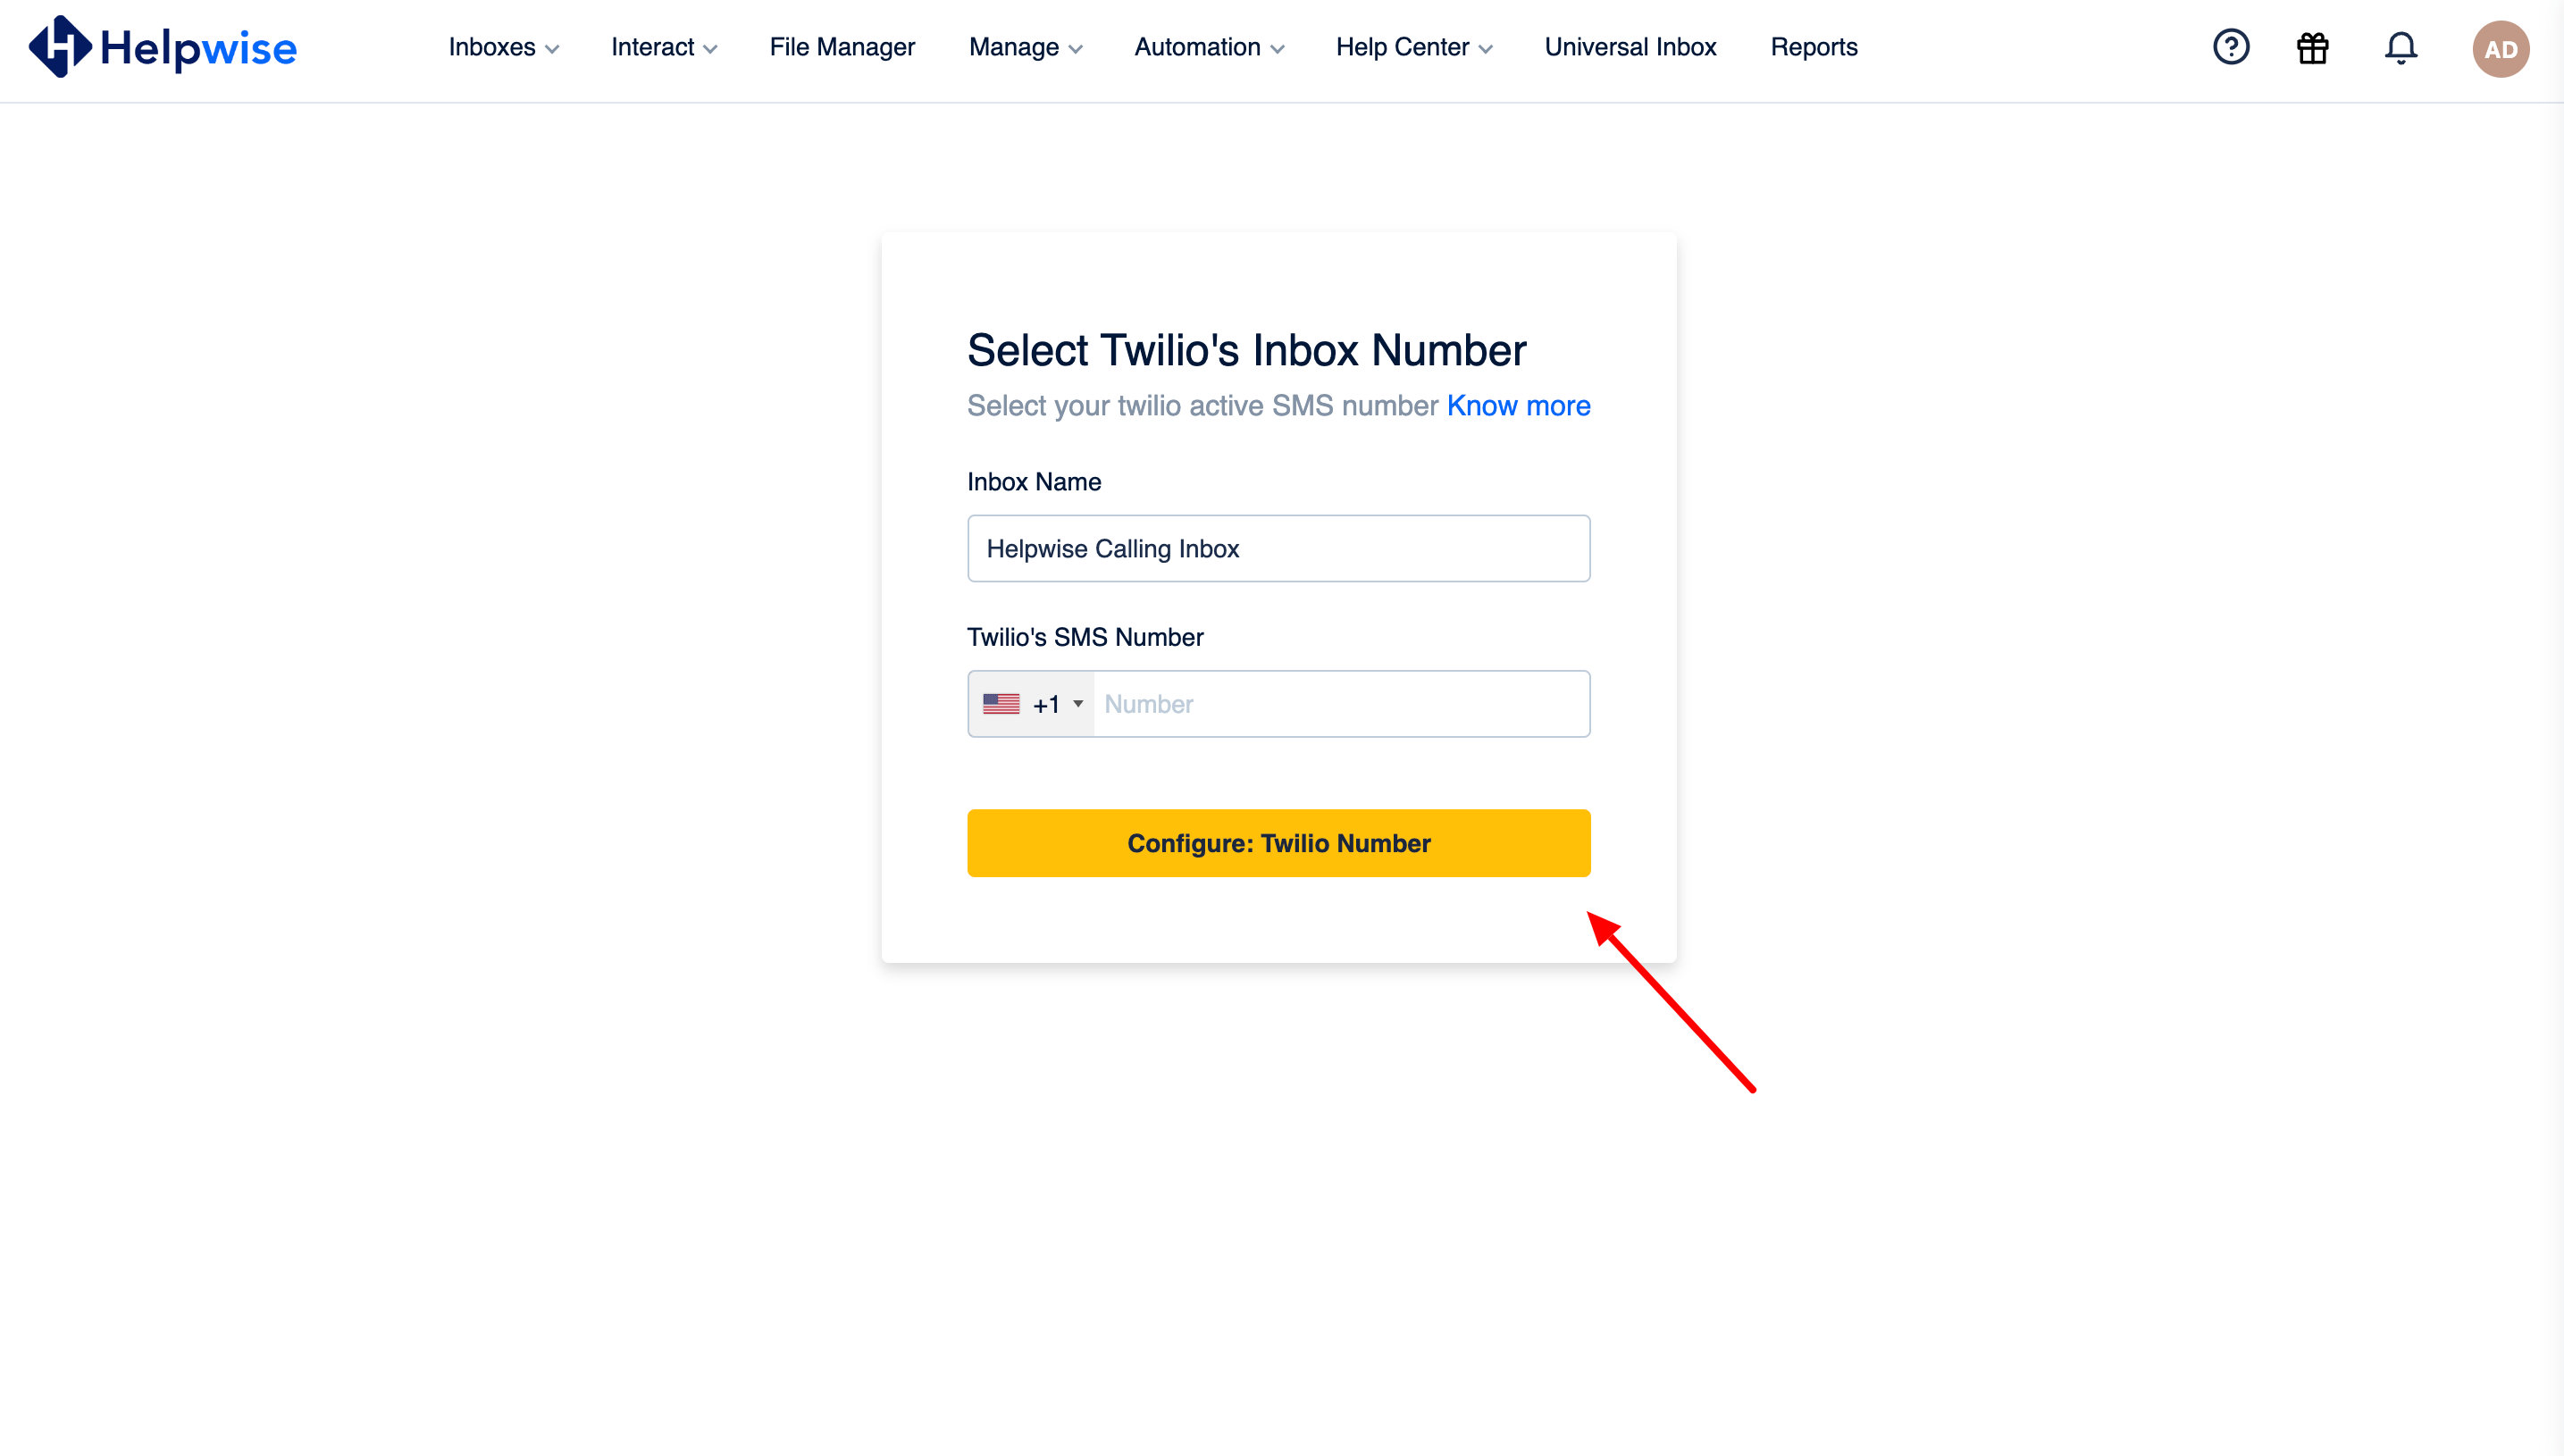Open the +1 country code selector
The width and height of the screenshot is (2564, 1456).
pyautogui.click(x=1032, y=704)
